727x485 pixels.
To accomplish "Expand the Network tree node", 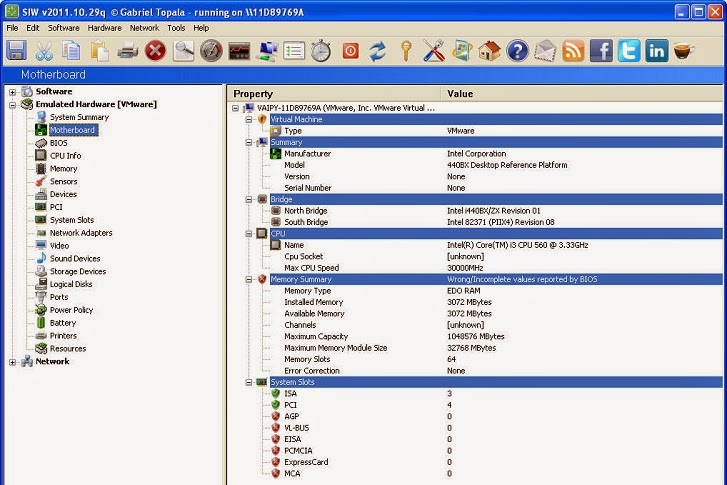I will (x=13, y=362).
